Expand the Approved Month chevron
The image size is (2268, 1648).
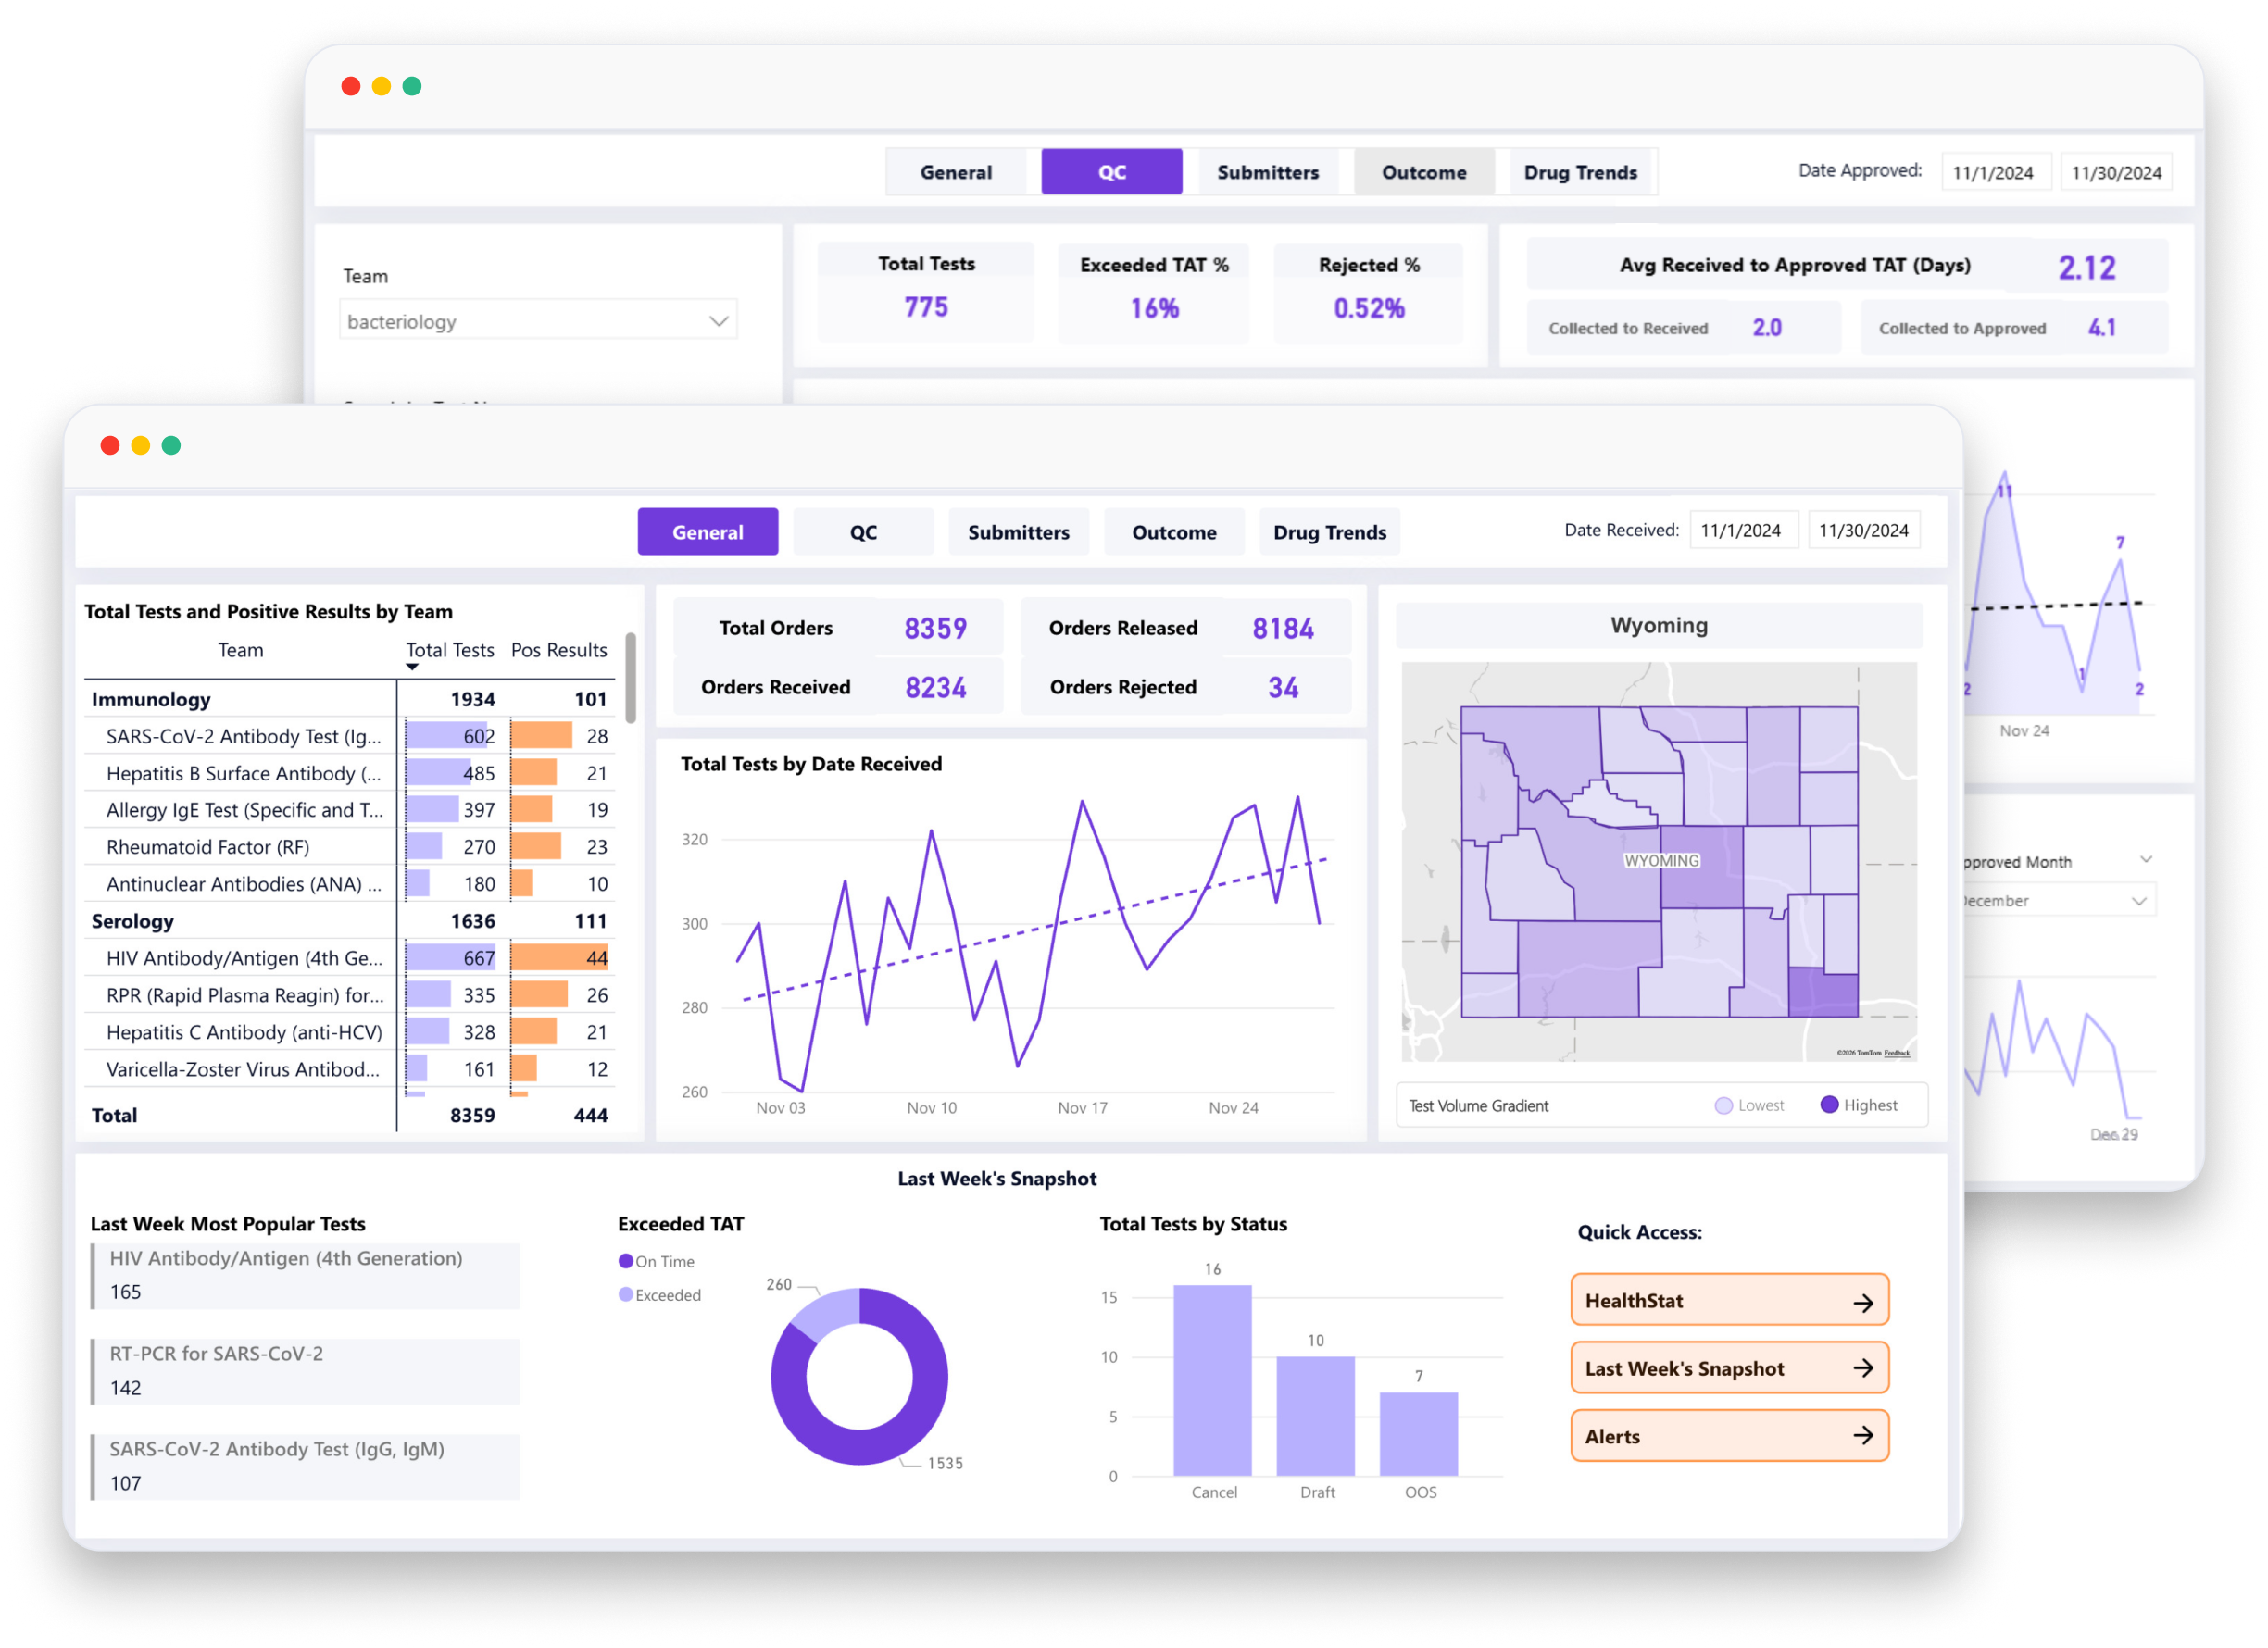click(2145, 860)
